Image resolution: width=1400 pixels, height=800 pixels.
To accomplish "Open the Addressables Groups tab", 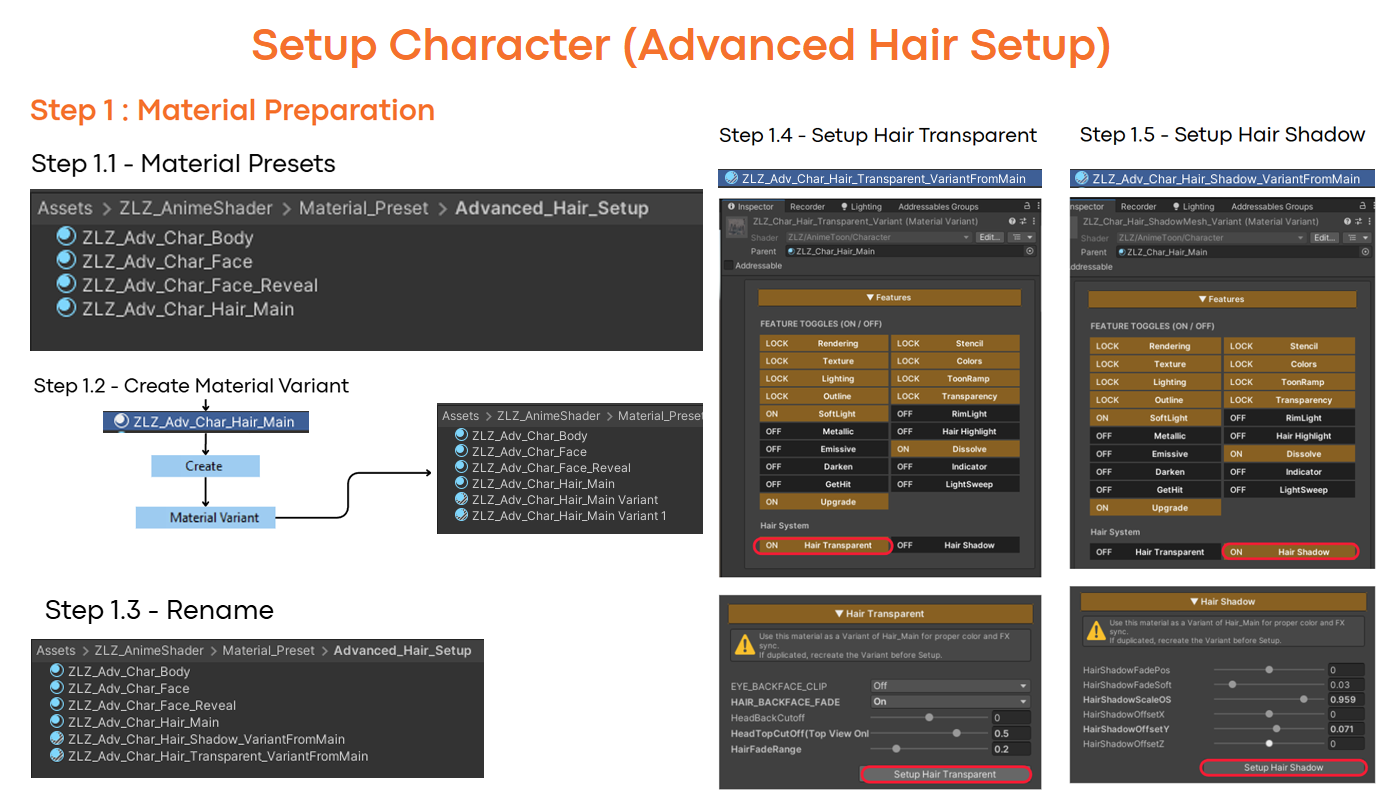I will pos(938,206).
